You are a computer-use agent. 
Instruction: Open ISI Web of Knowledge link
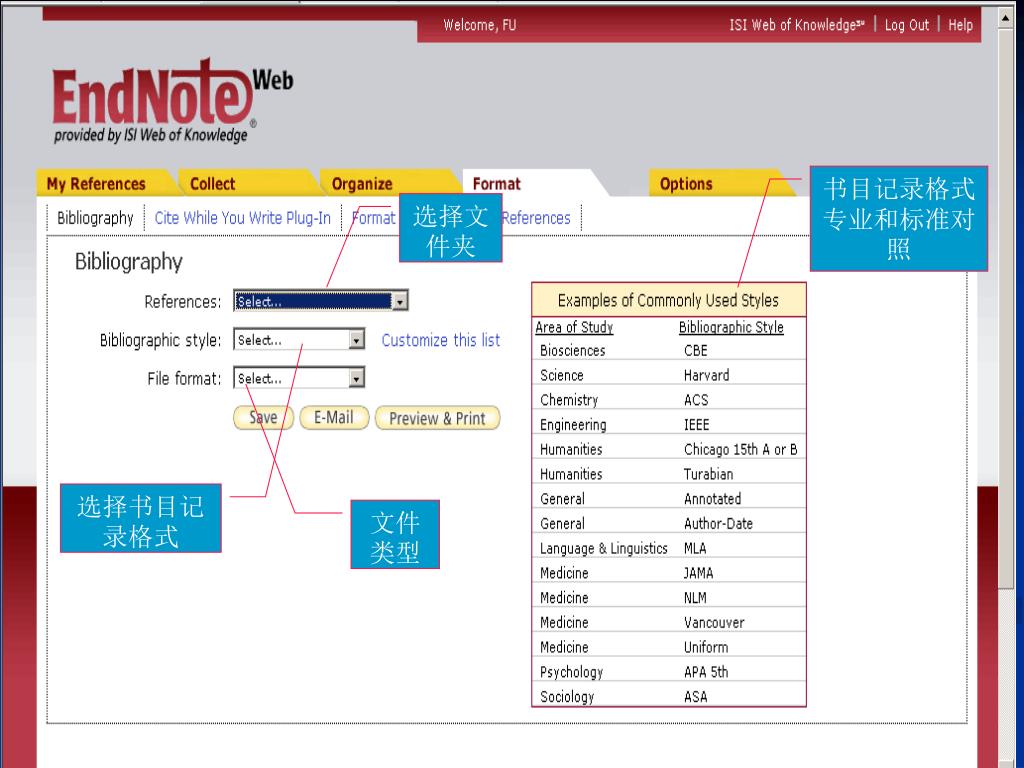point(797,25)
